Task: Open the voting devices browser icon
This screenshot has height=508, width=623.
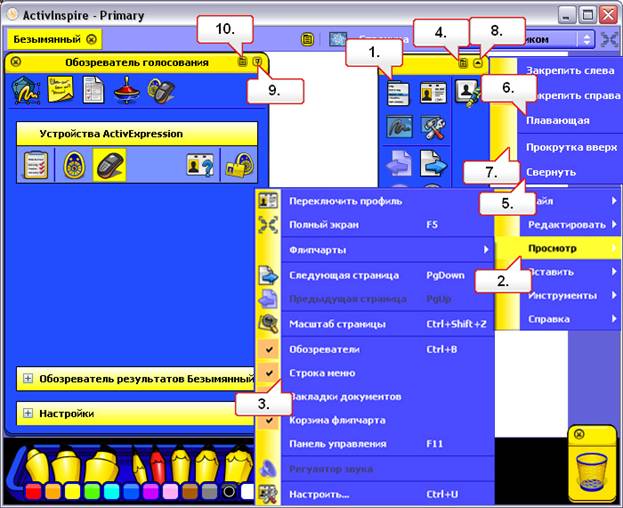Action: pyautogui.click(x=161, y=91)
